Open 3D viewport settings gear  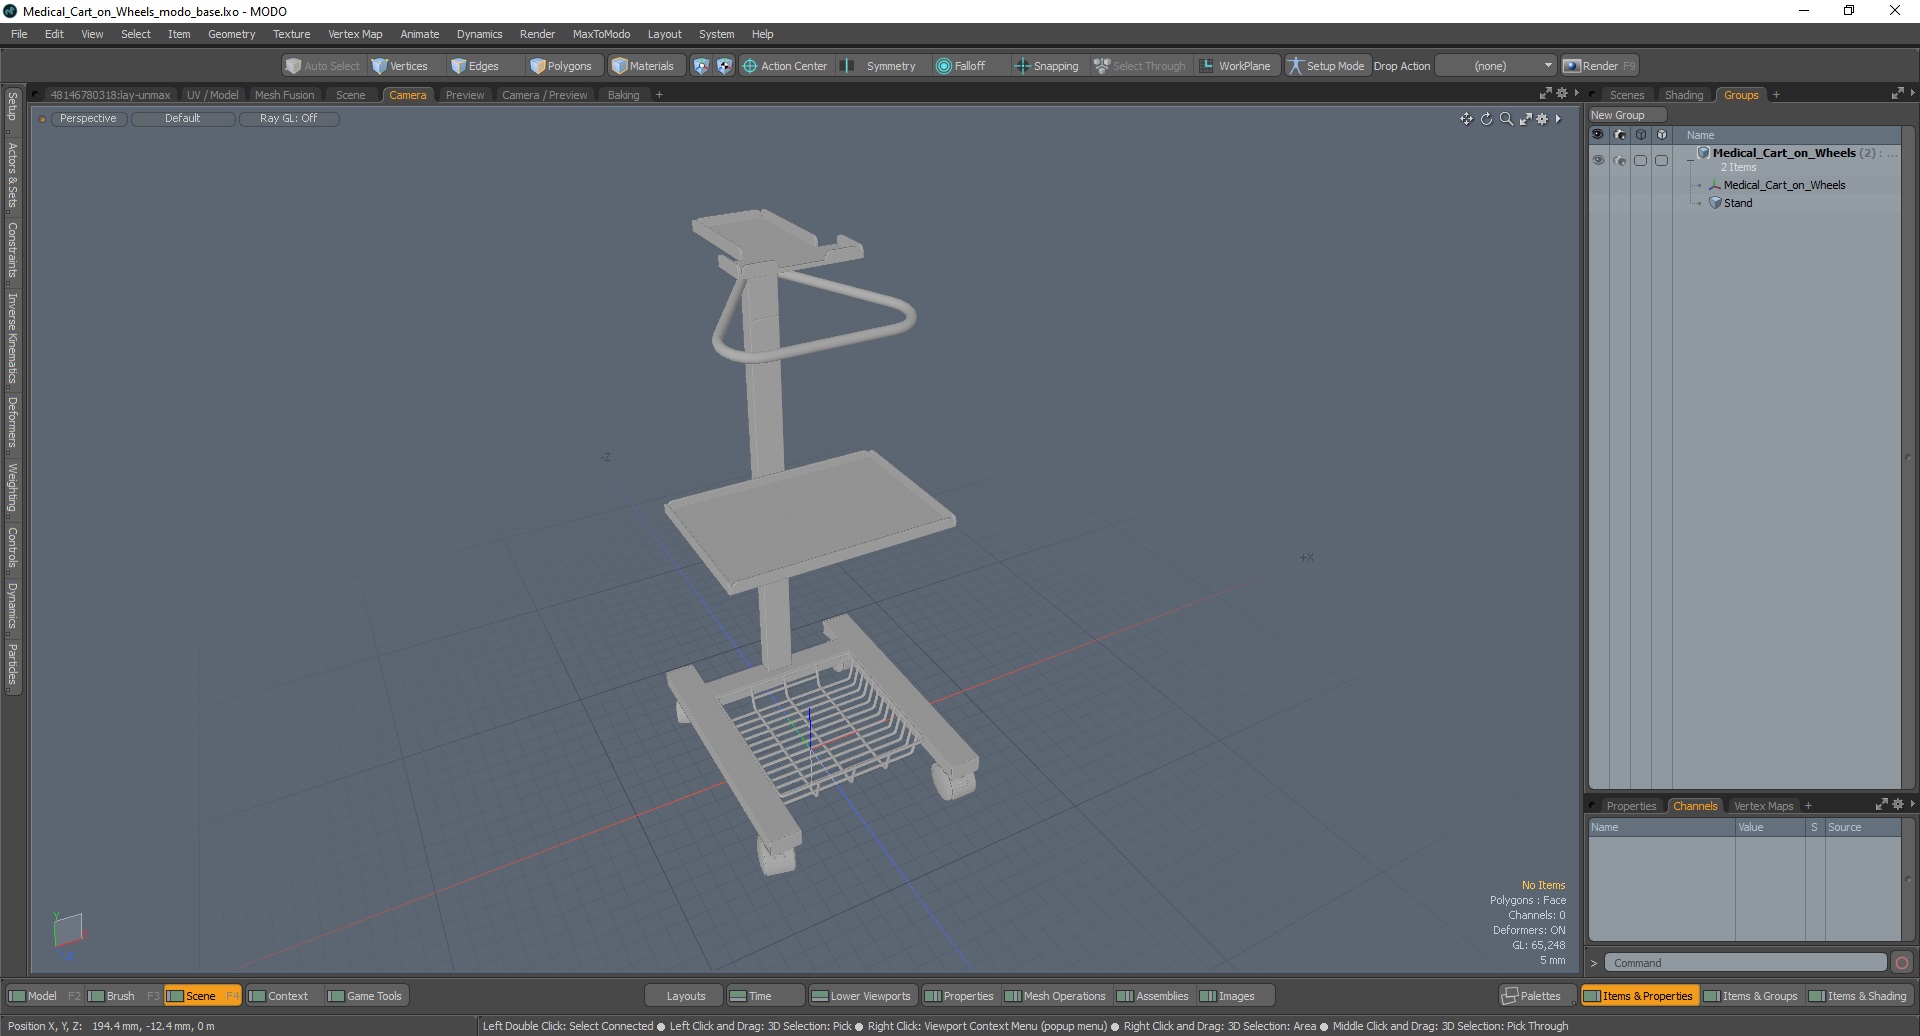pos(1542,119)
